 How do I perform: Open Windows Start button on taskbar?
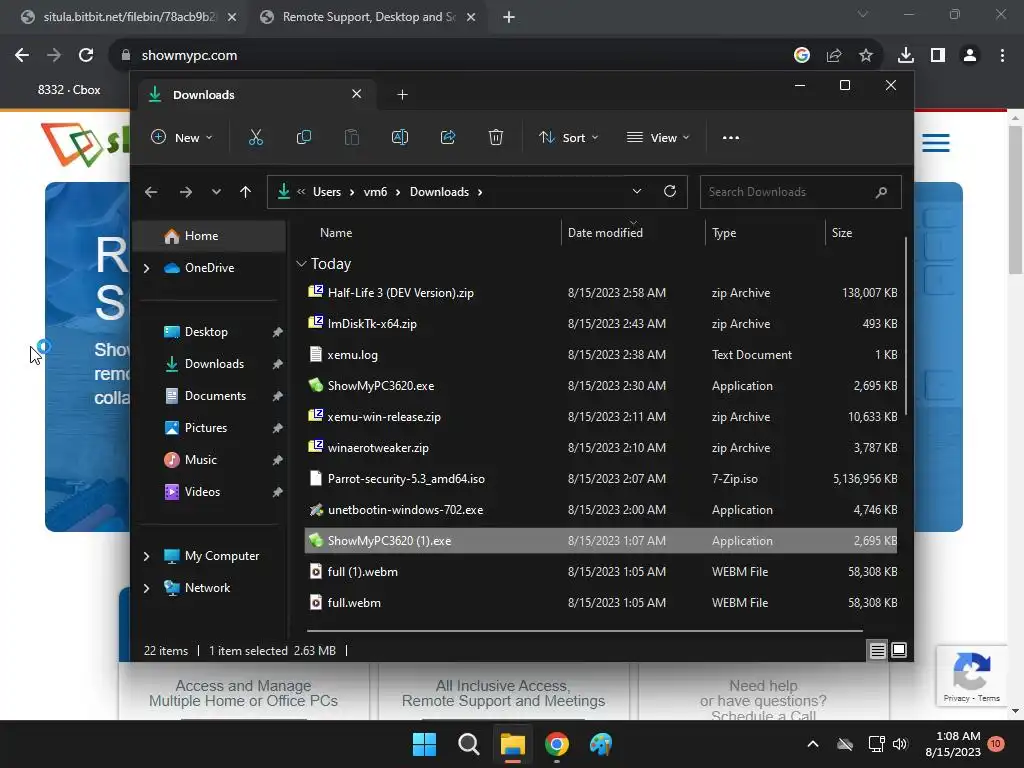point(424,744)
